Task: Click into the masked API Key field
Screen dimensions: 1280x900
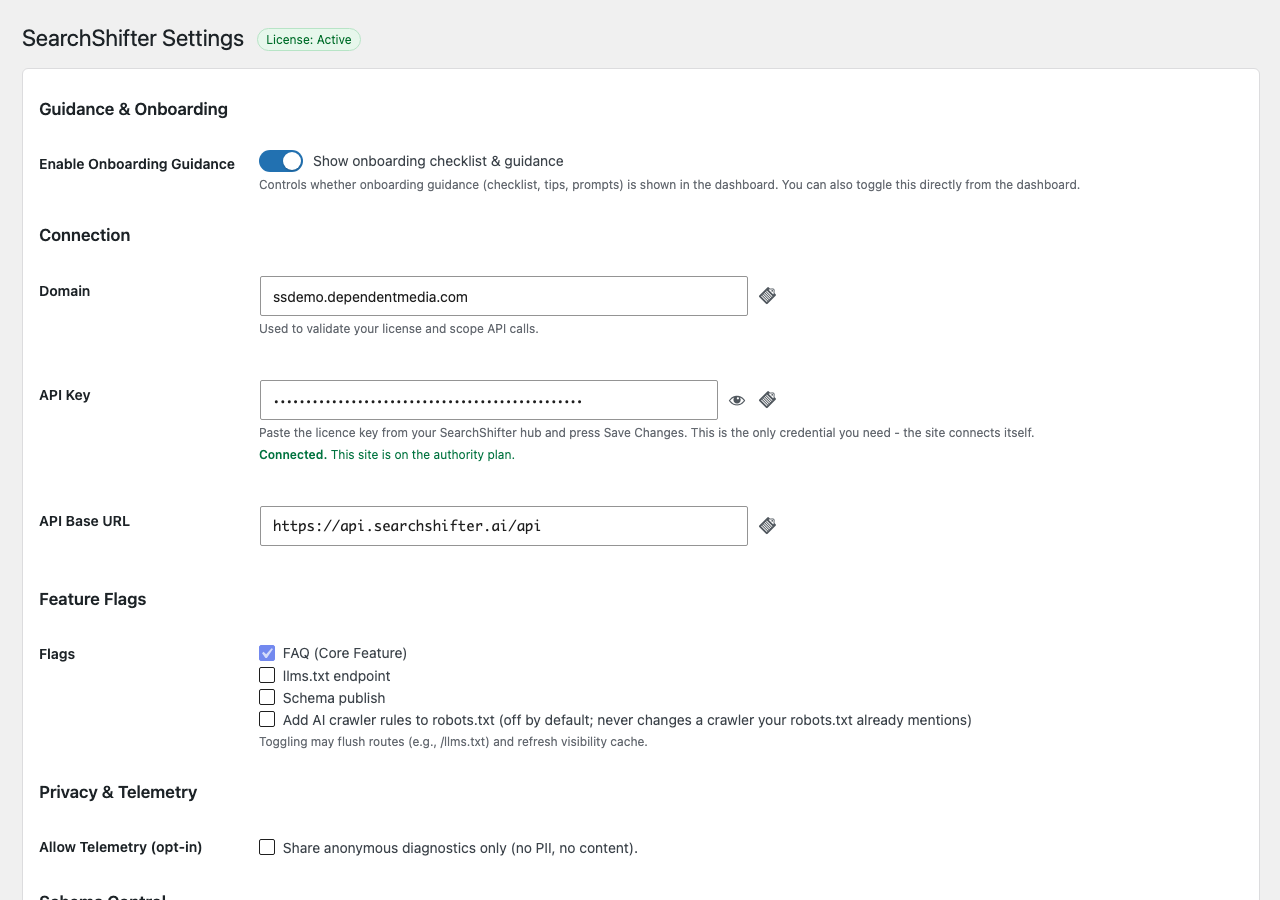Action: [x=489, y=400]
